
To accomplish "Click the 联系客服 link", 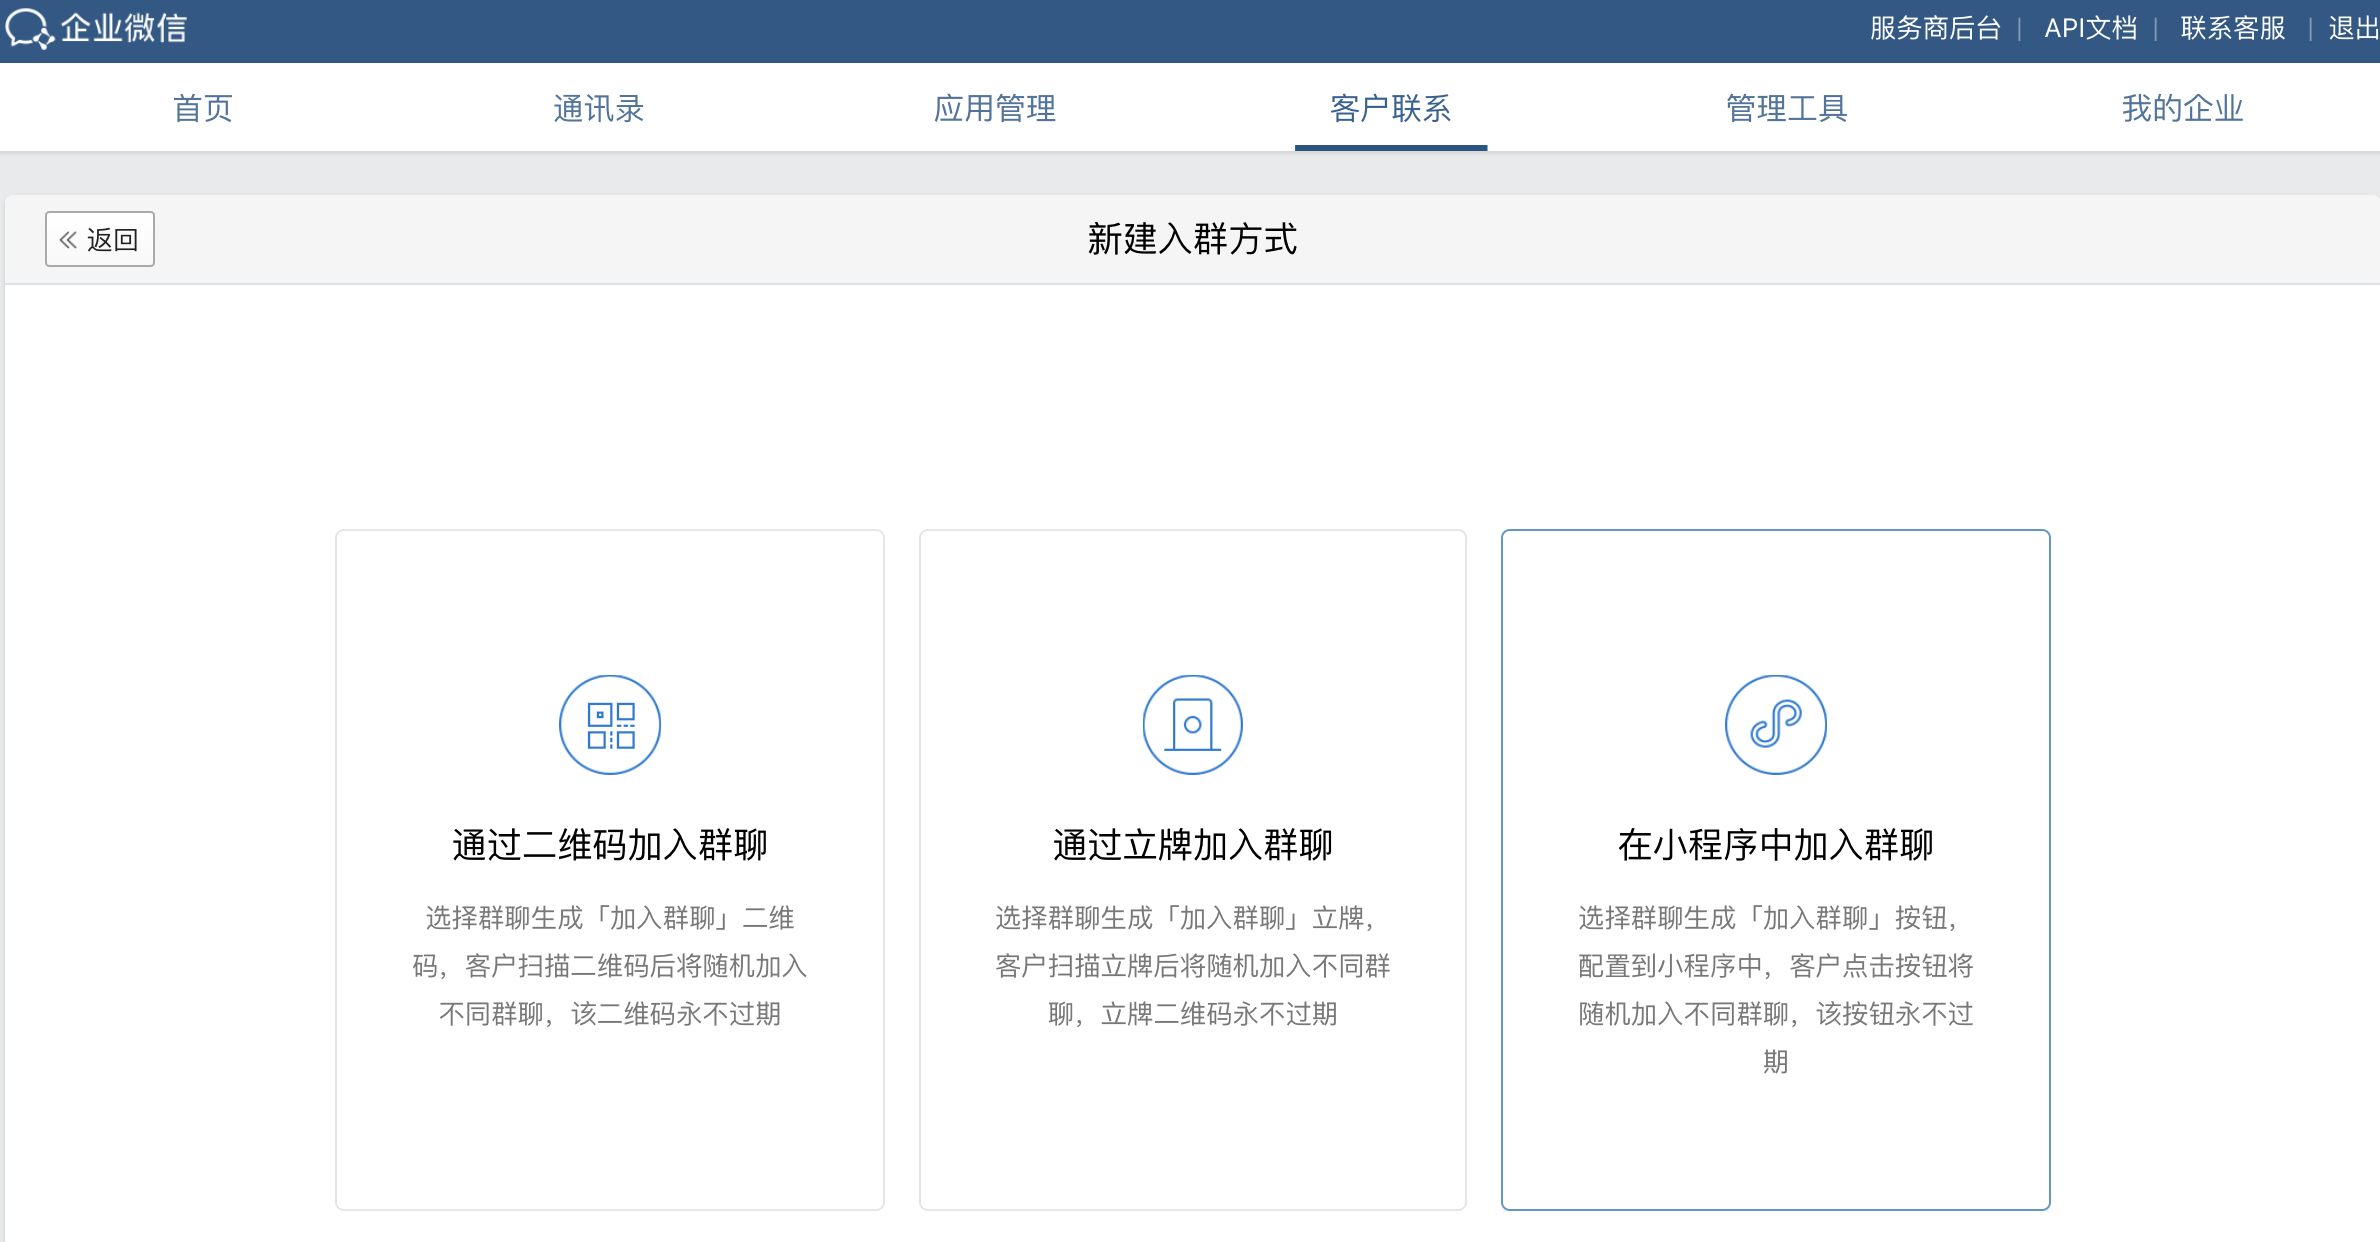I will point(2233,28).
